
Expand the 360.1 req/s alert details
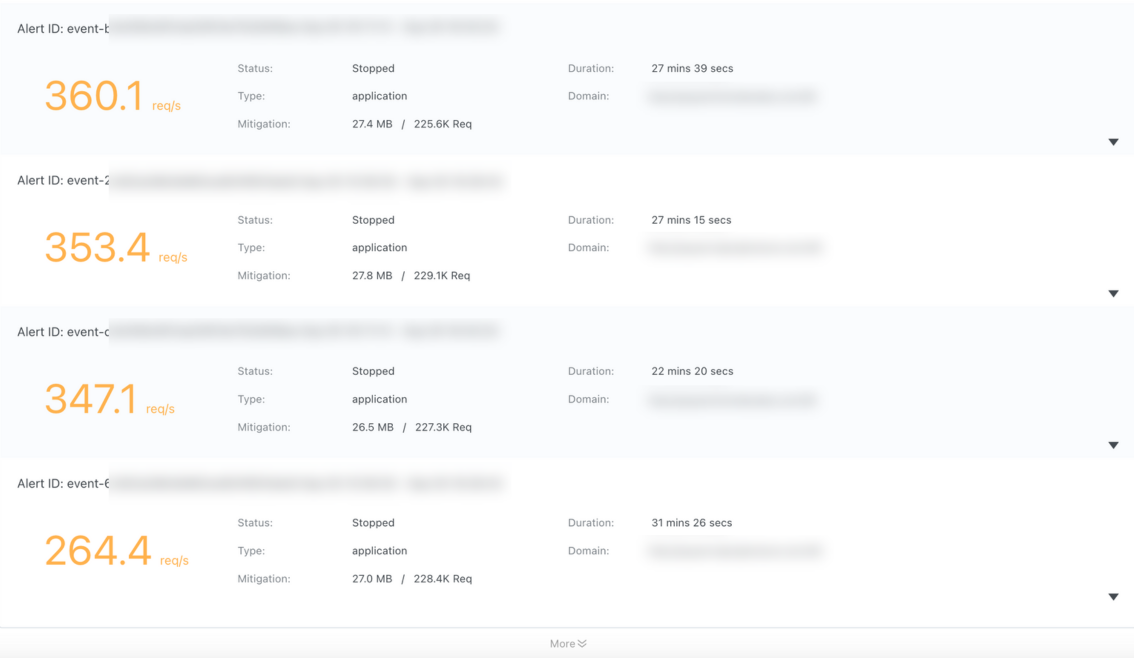[1113, 142]
